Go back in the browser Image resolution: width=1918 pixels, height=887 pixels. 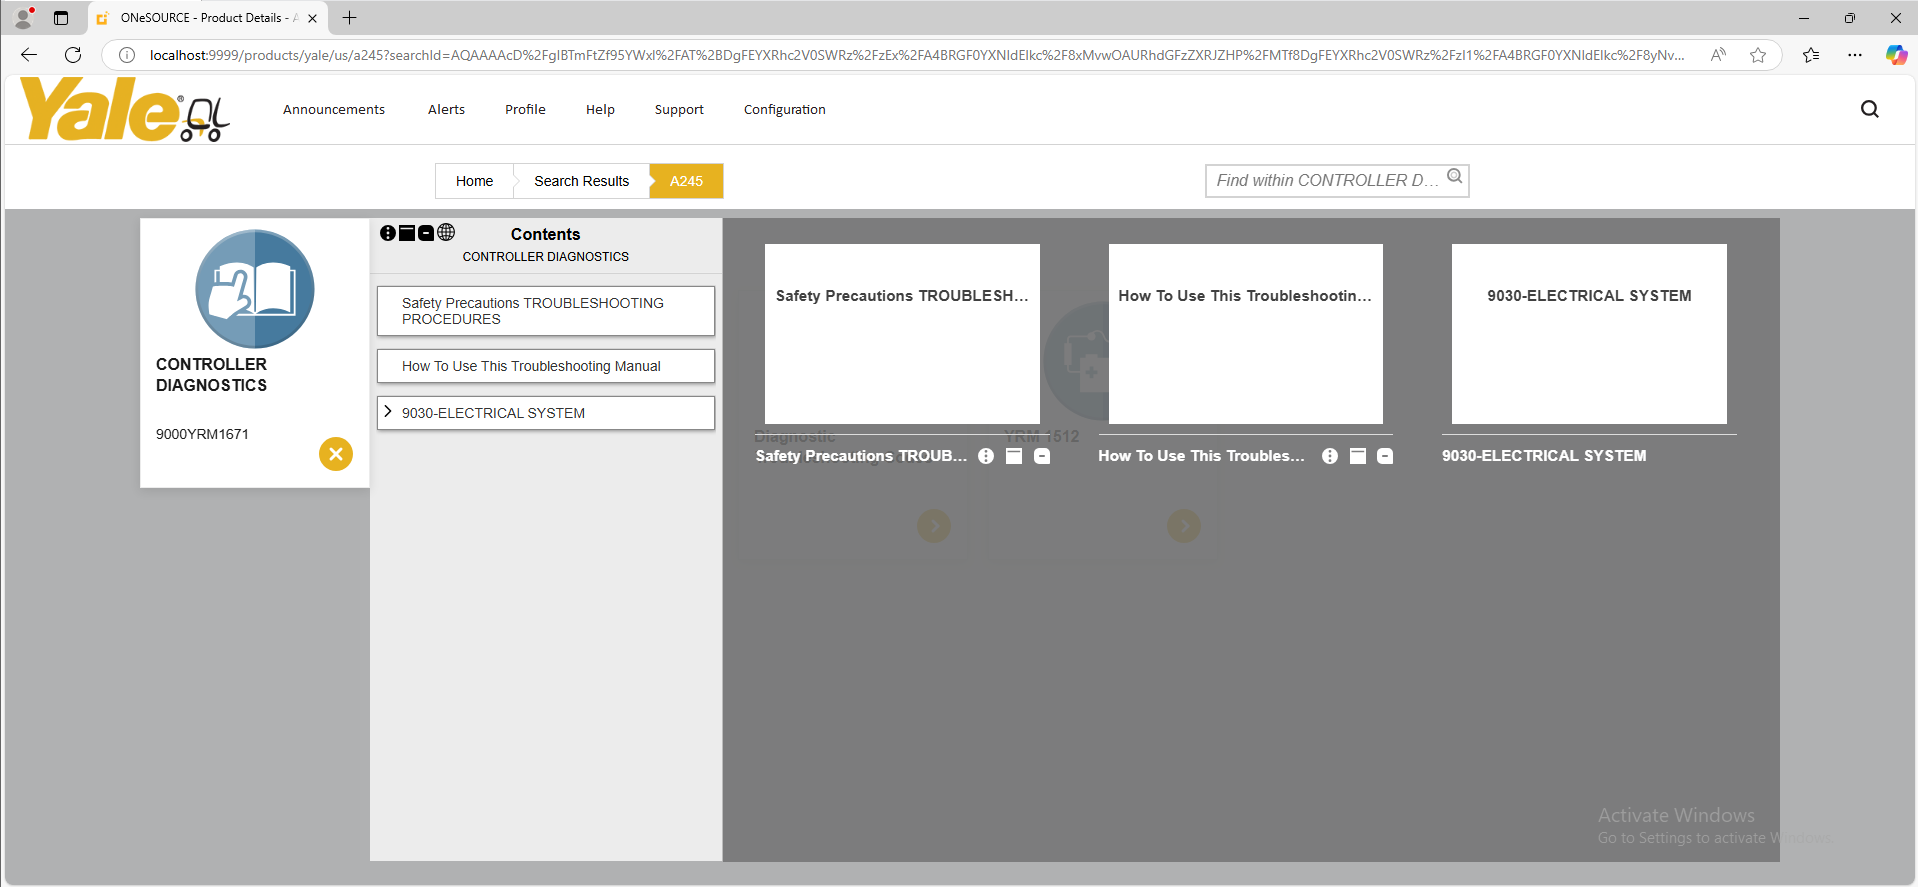(x=29, y=55)
